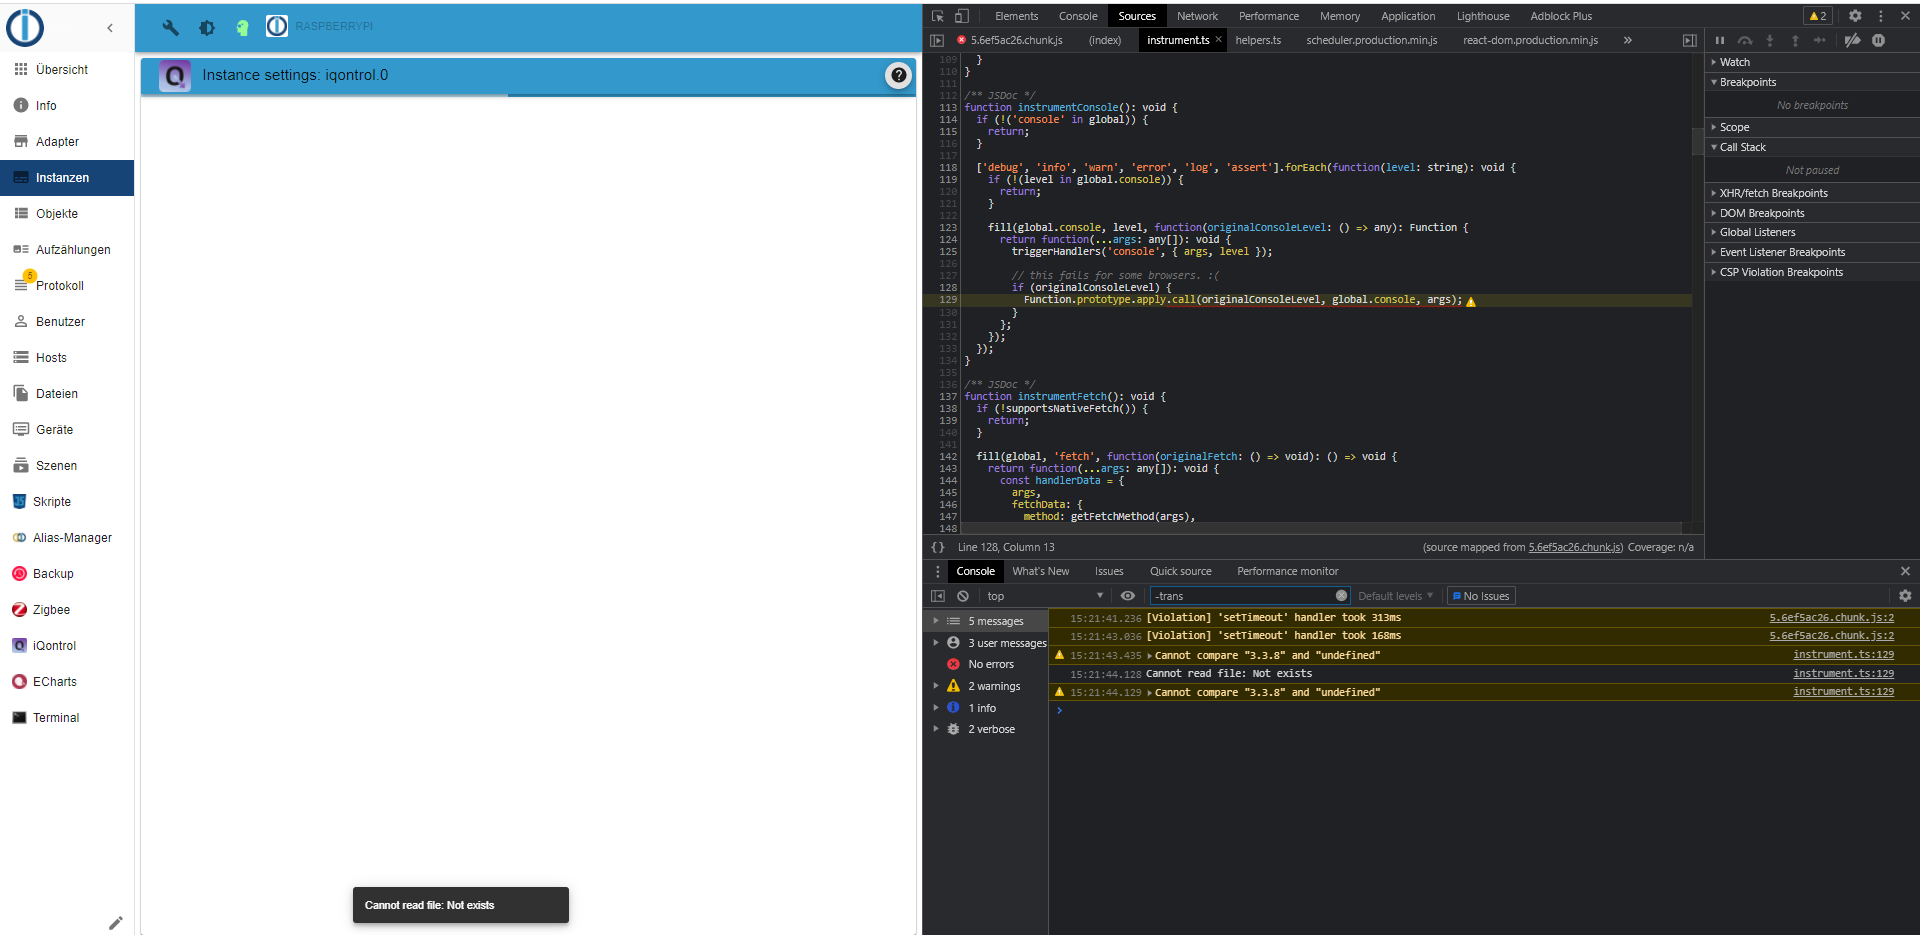Image resolution: width=1920 pixels, height=935 pixels.
Task: Click the warnings count badge
Action: pyautogui.click(x=1818, y=16)
